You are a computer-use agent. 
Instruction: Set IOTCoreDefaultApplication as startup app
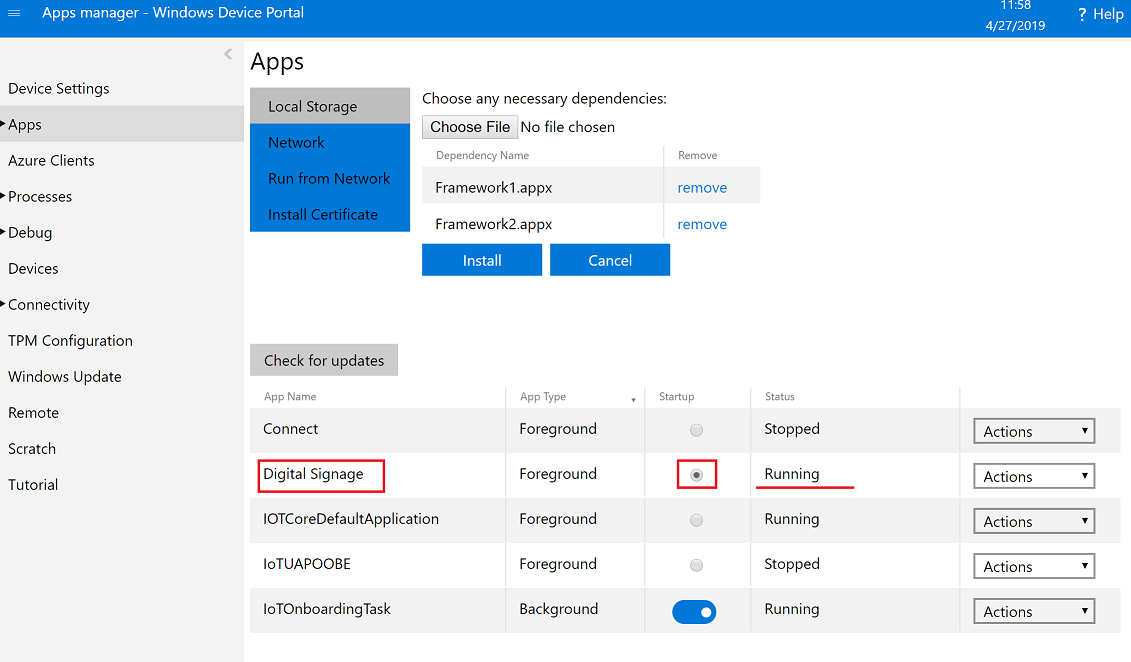pyautogui.click(x=696, y=520)
